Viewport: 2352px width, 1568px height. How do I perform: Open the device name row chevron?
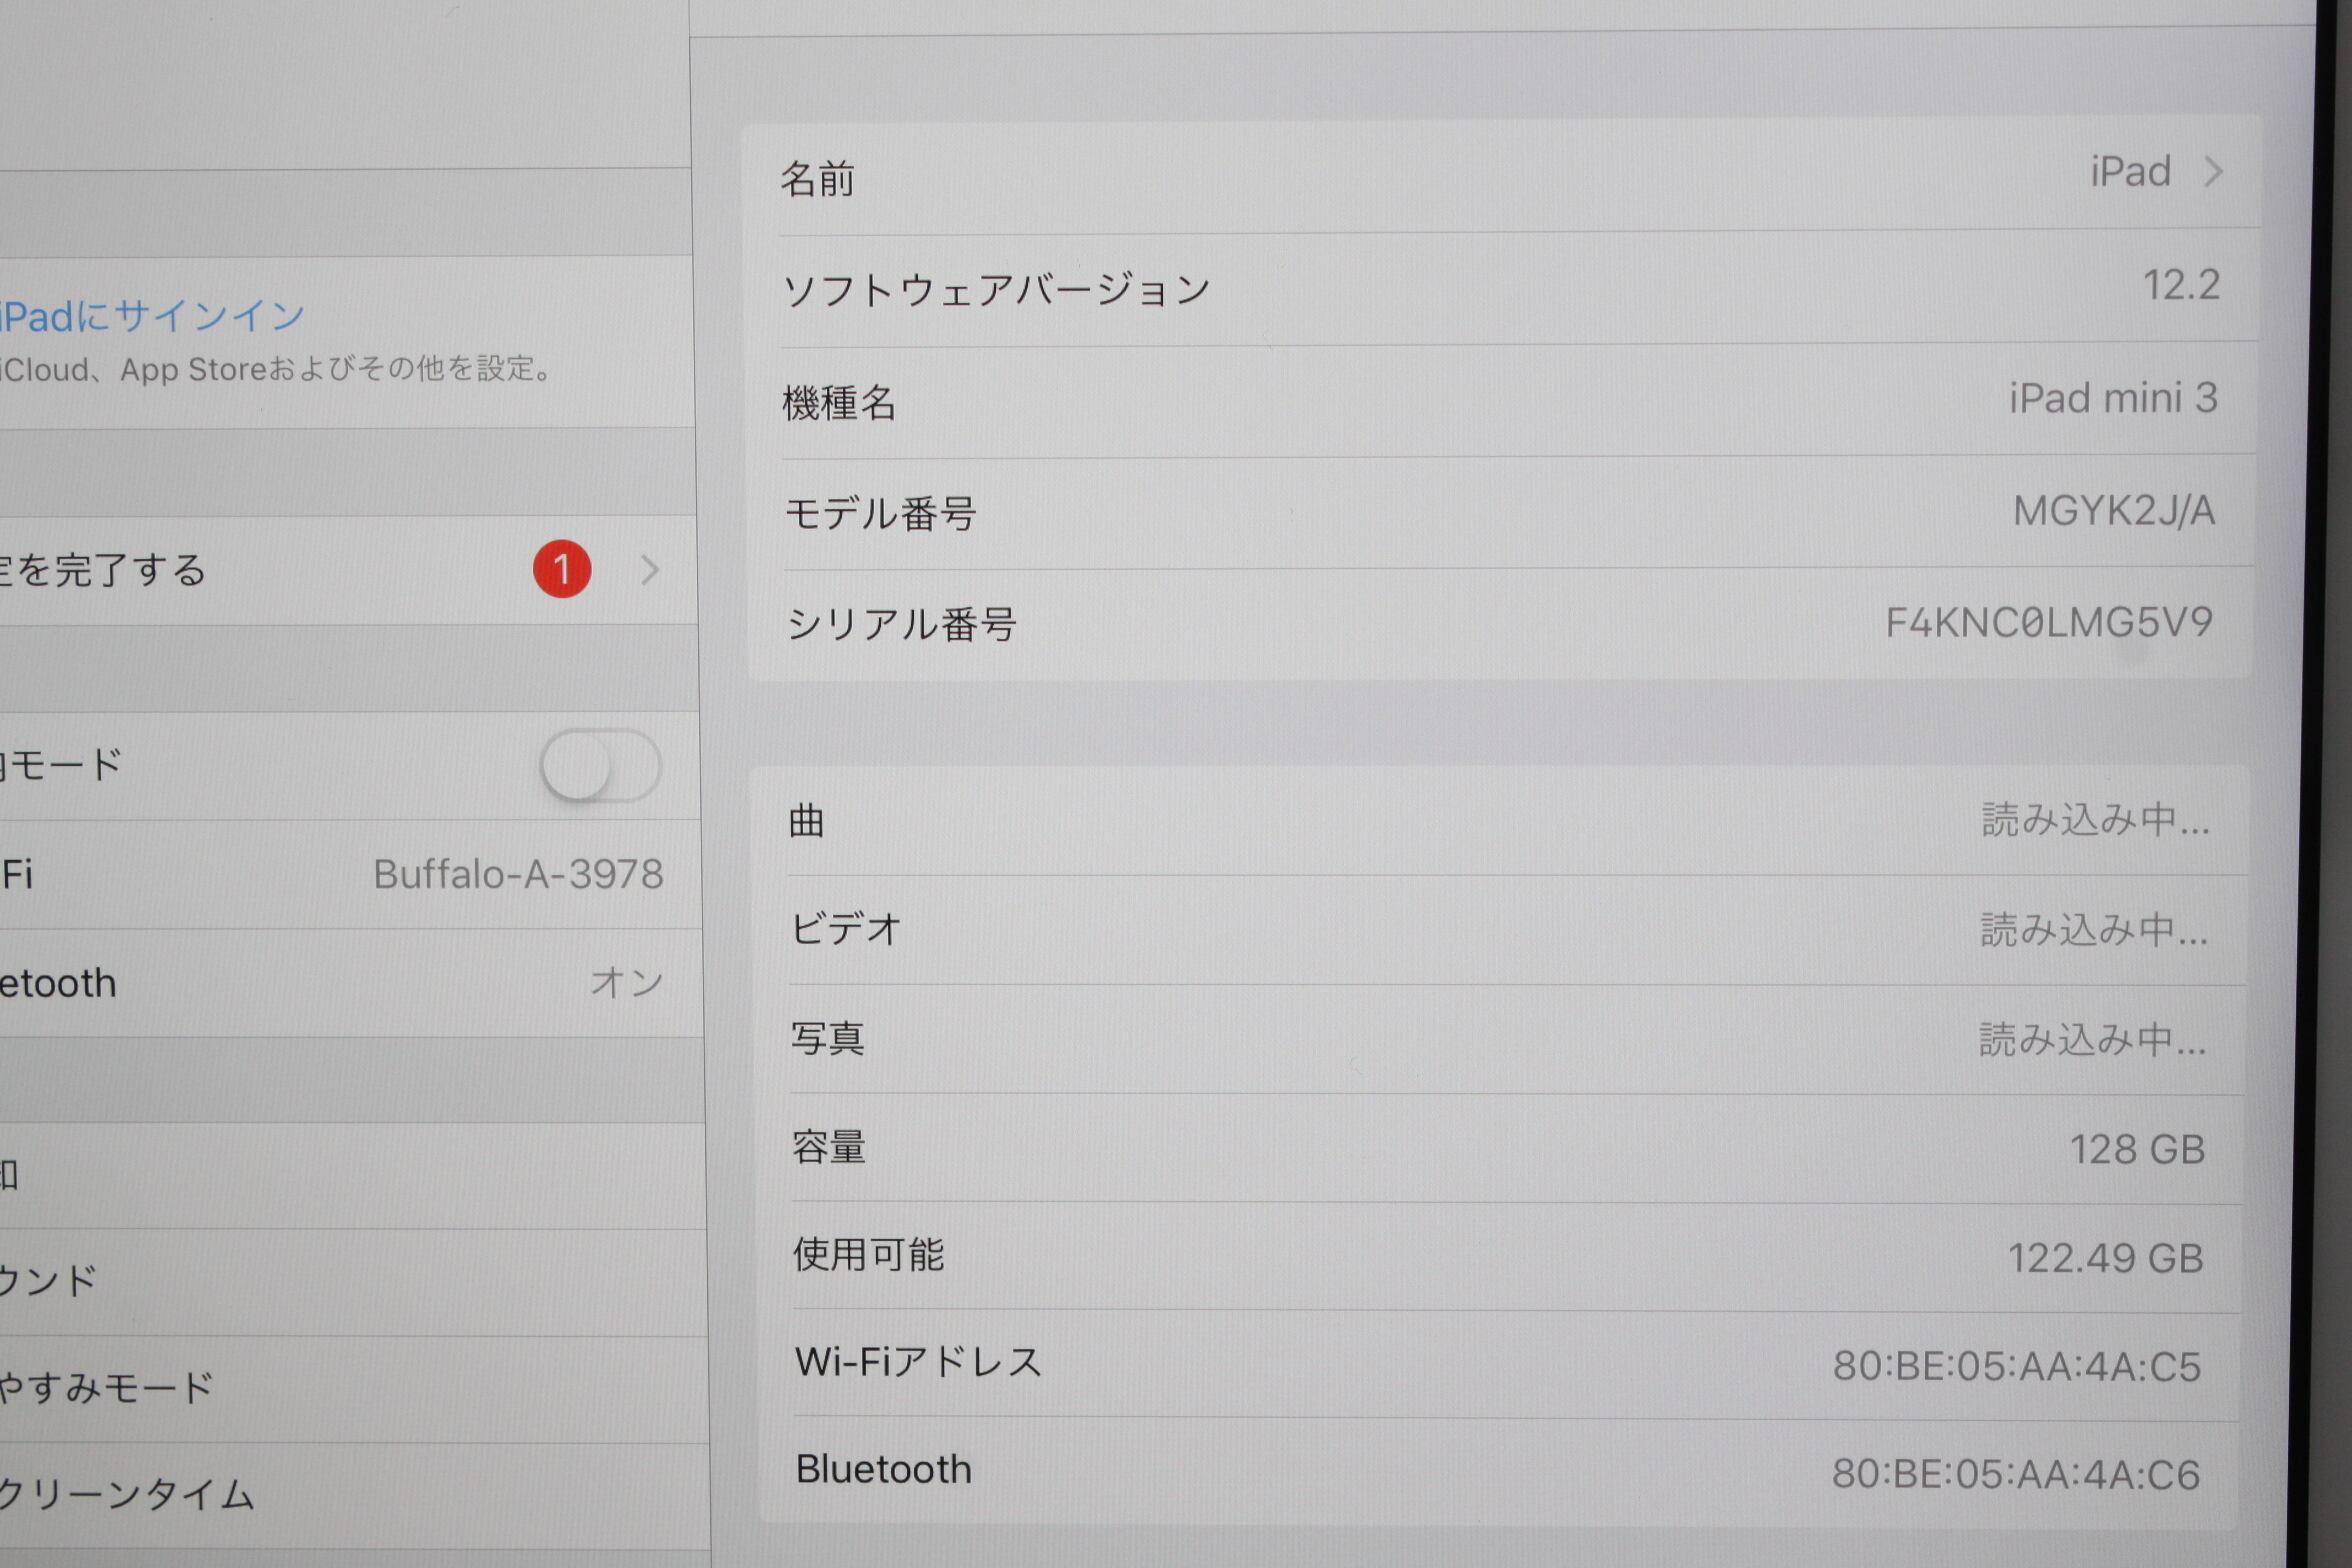click(x=2213, y=172)
